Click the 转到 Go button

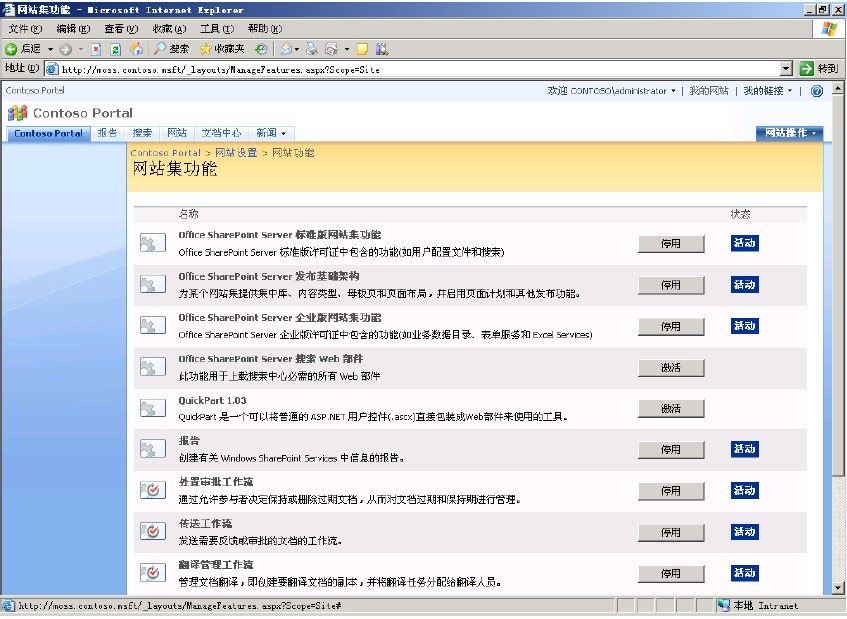(819, 69)
